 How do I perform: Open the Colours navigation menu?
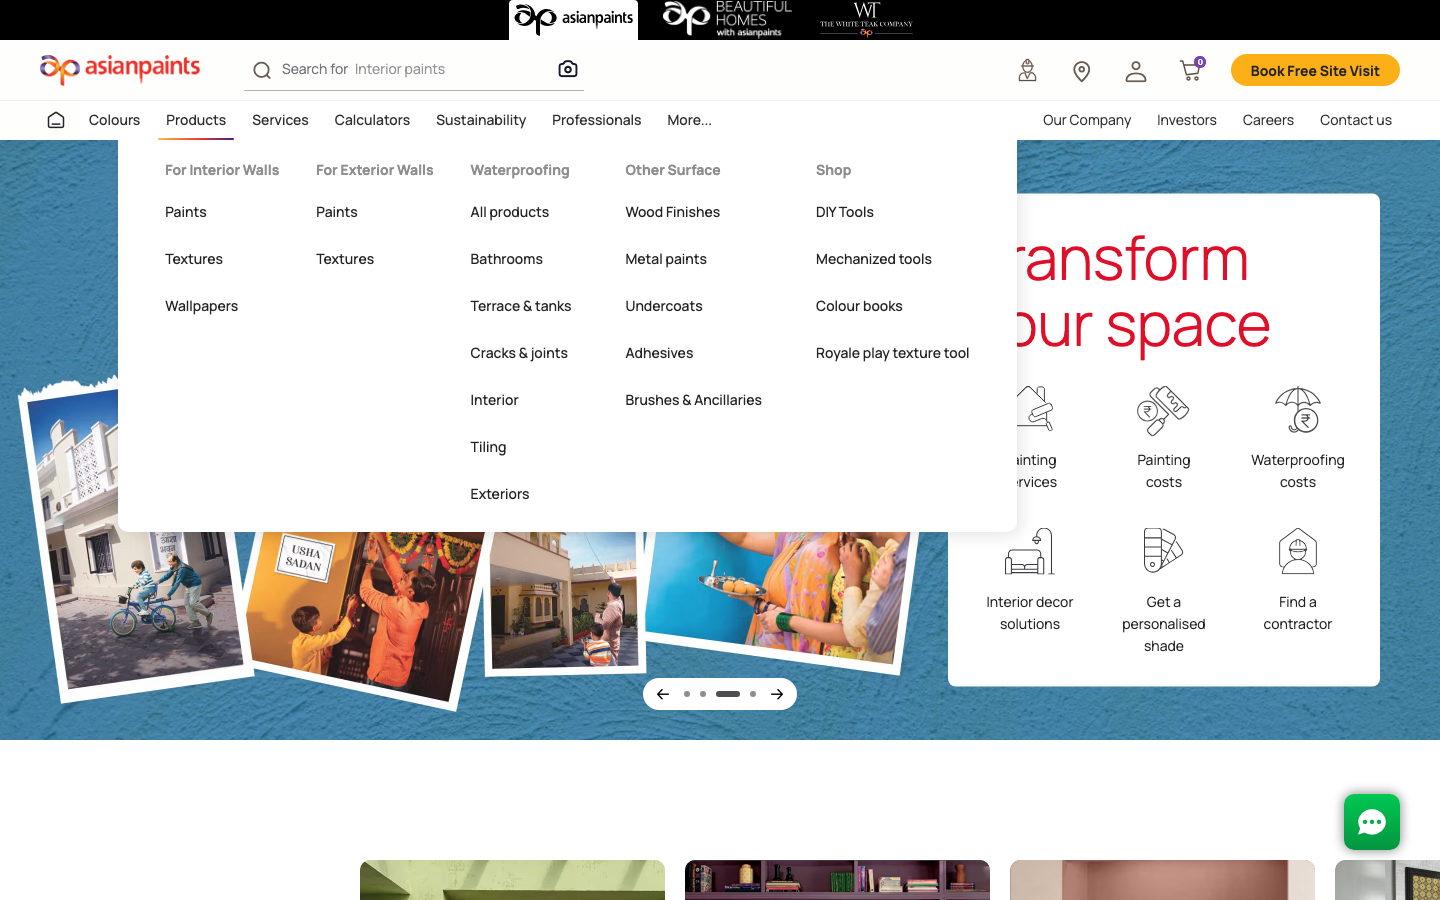click(114, 120)
